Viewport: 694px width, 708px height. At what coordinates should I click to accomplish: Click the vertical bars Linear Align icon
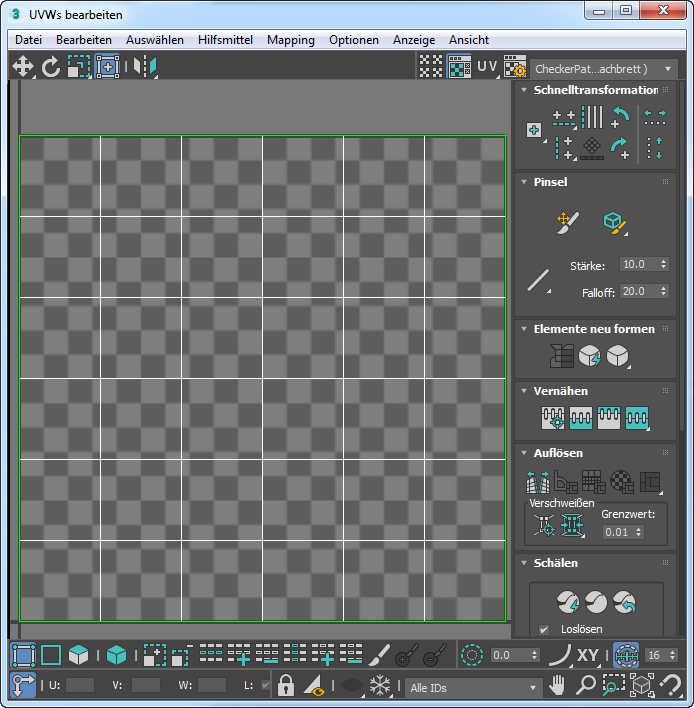pos(592,117)
